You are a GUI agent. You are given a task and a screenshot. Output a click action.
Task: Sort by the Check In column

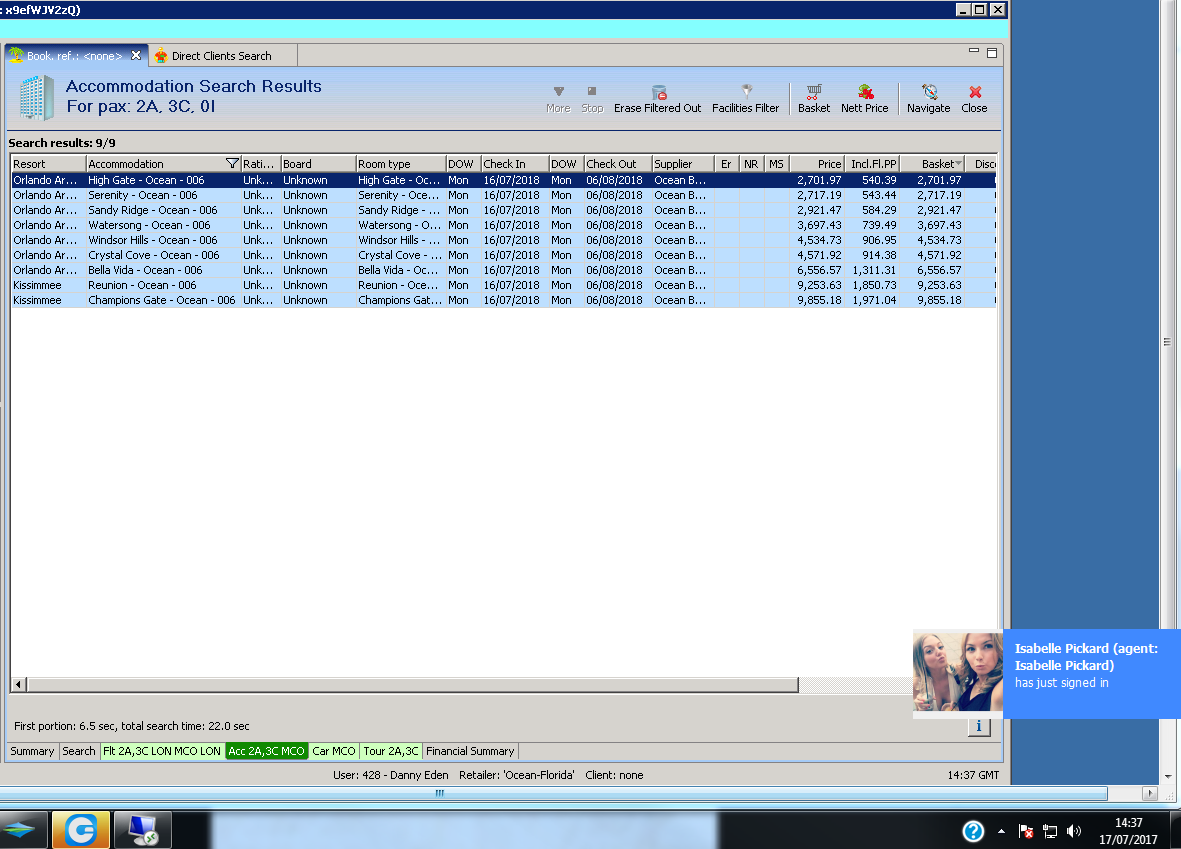(x=514, y=163)
